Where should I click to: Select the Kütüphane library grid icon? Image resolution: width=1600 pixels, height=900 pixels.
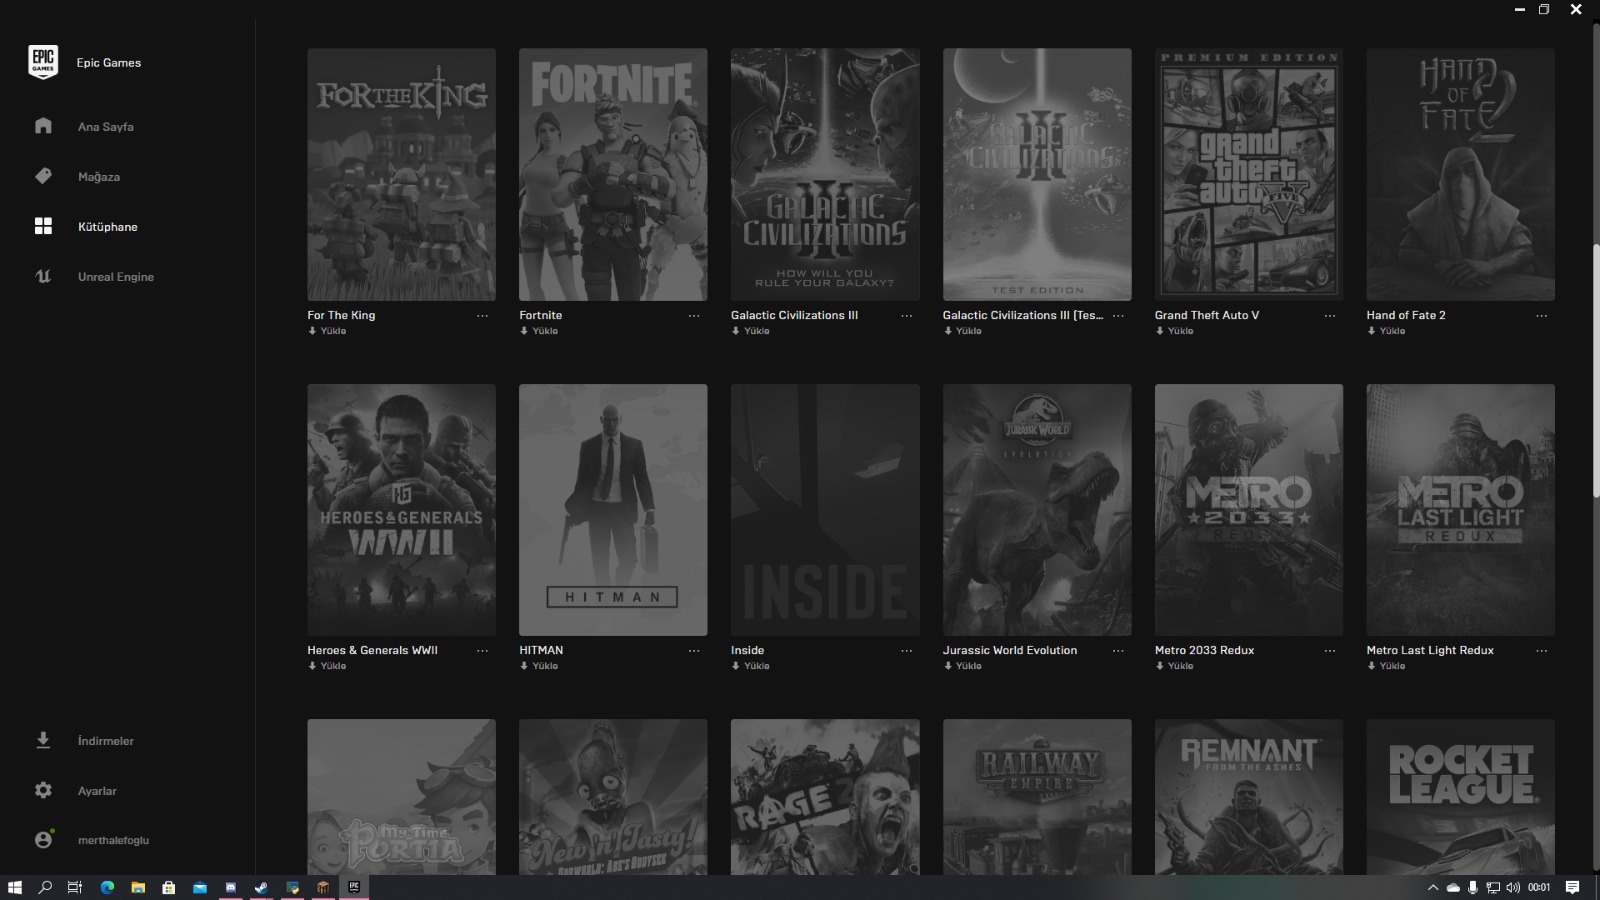[x=43, y=226]
